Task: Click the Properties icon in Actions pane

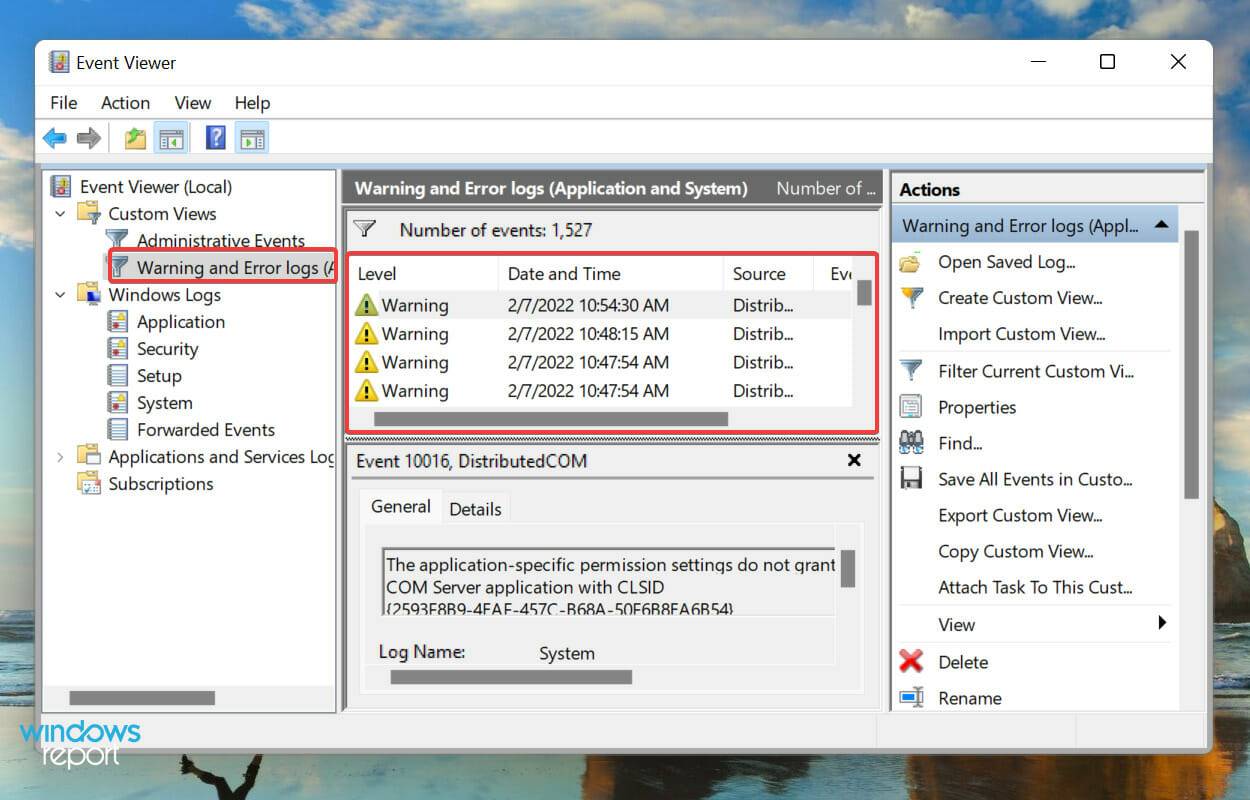Action: tap(911, 407)
